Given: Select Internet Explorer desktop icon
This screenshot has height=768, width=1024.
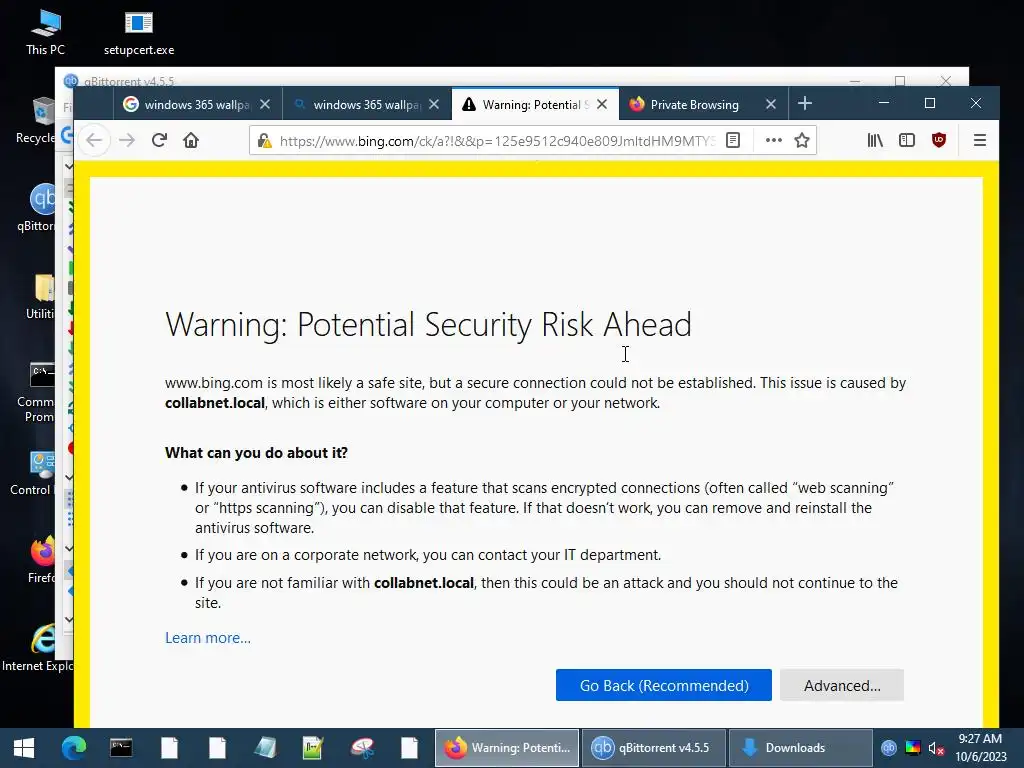Looking at the screenshot, I should pyautogui.click(x=38, y=648).
